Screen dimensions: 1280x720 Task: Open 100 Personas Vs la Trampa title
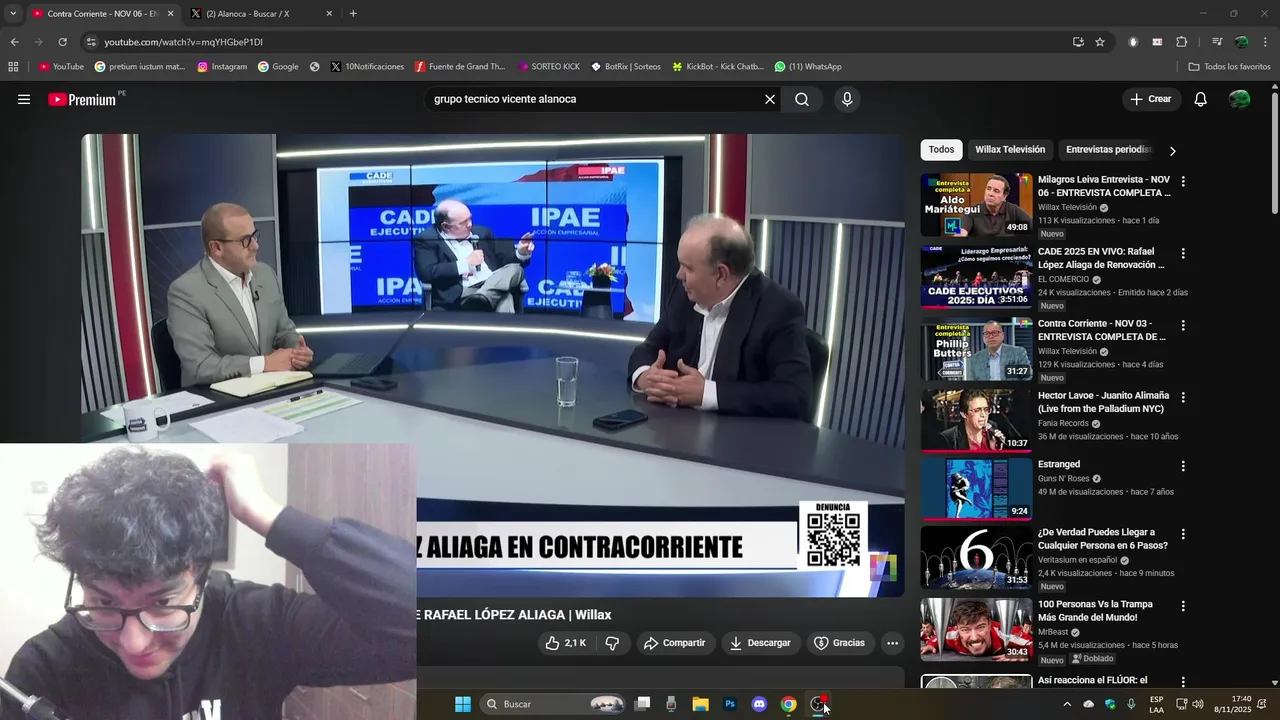pos(1095,611)
